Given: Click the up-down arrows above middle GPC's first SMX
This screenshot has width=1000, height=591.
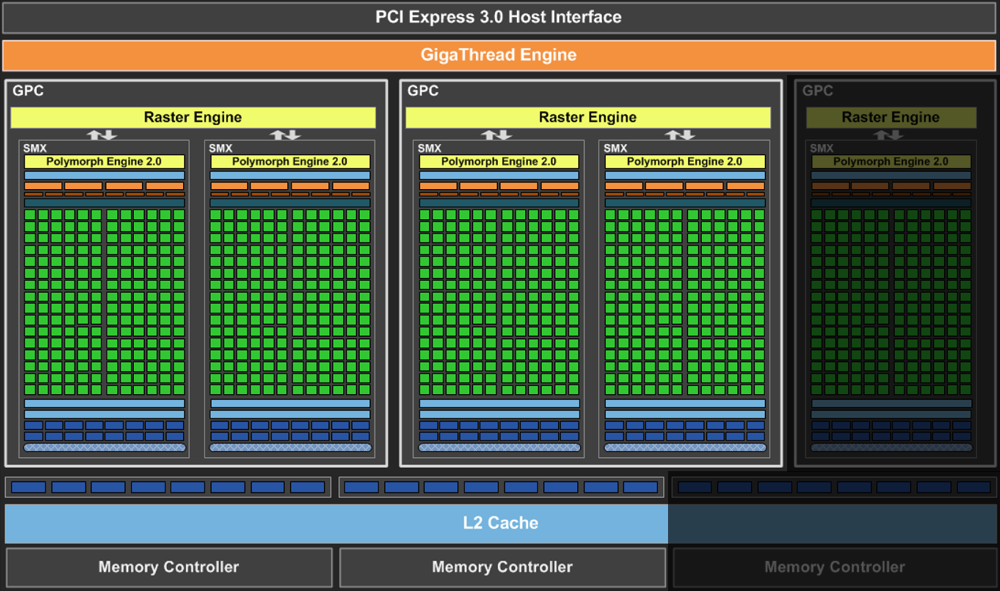Looking at the screenshot, I should coord(496,135).
